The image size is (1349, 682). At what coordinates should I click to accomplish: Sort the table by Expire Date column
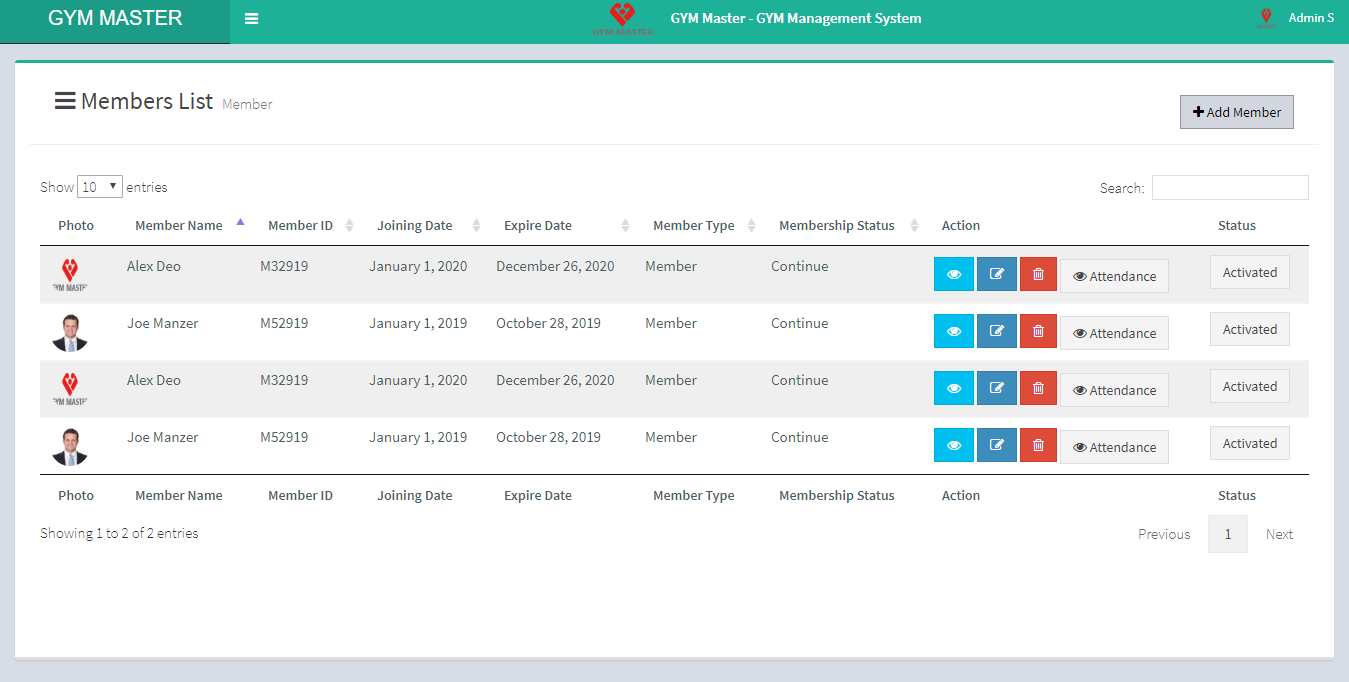pos(538,226)
